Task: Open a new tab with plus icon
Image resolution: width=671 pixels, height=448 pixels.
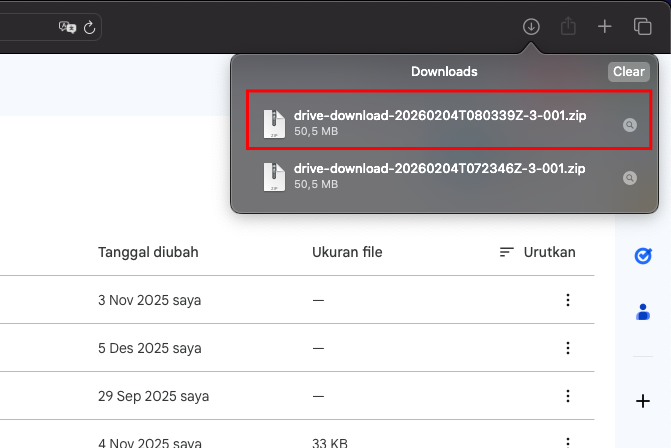Action: coord(604,27)
